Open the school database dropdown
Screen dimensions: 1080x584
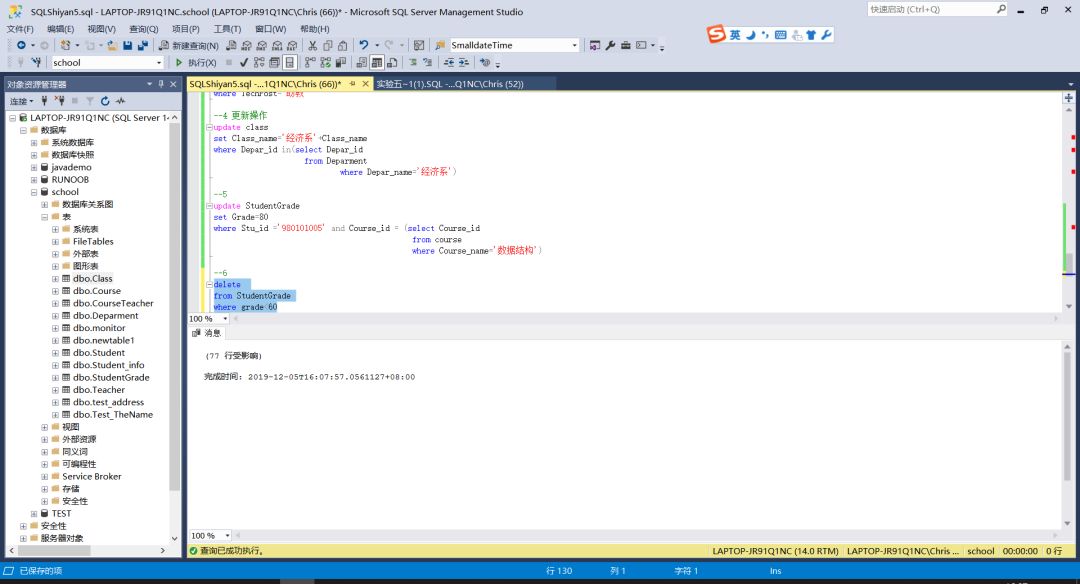point(158,63)
